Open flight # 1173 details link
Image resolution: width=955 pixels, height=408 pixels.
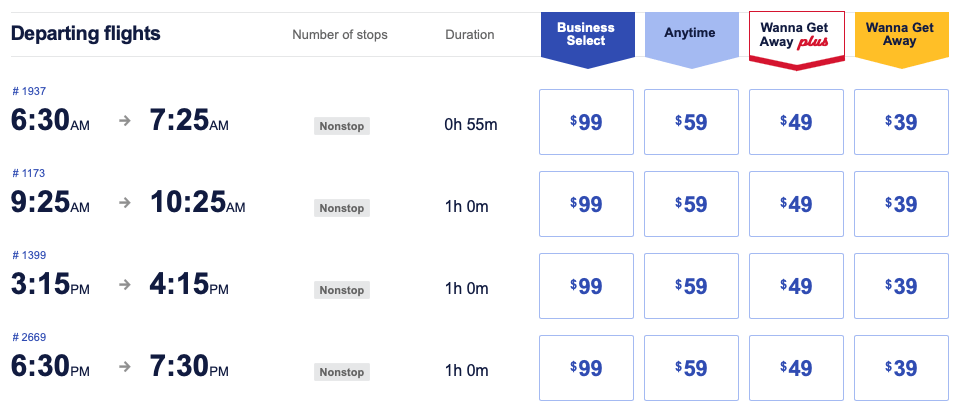pyautogui.click(x=29, y=174)
